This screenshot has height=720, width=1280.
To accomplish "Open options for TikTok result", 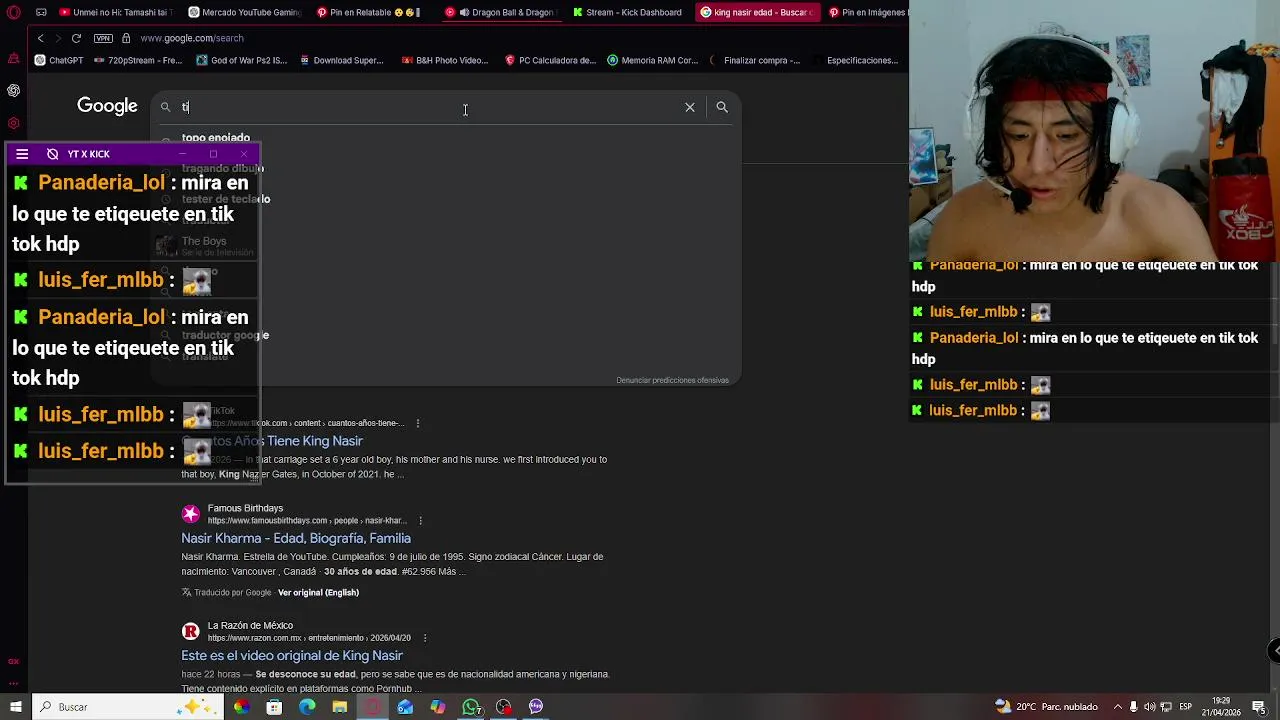I will (417, 423).
